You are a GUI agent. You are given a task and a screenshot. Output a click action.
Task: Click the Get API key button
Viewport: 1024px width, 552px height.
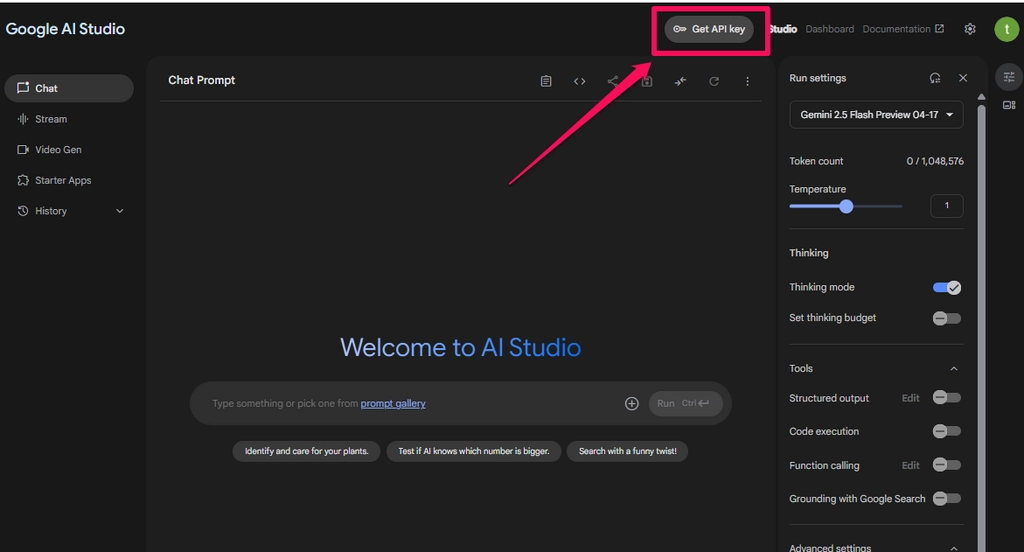click(x=709, y=29)
